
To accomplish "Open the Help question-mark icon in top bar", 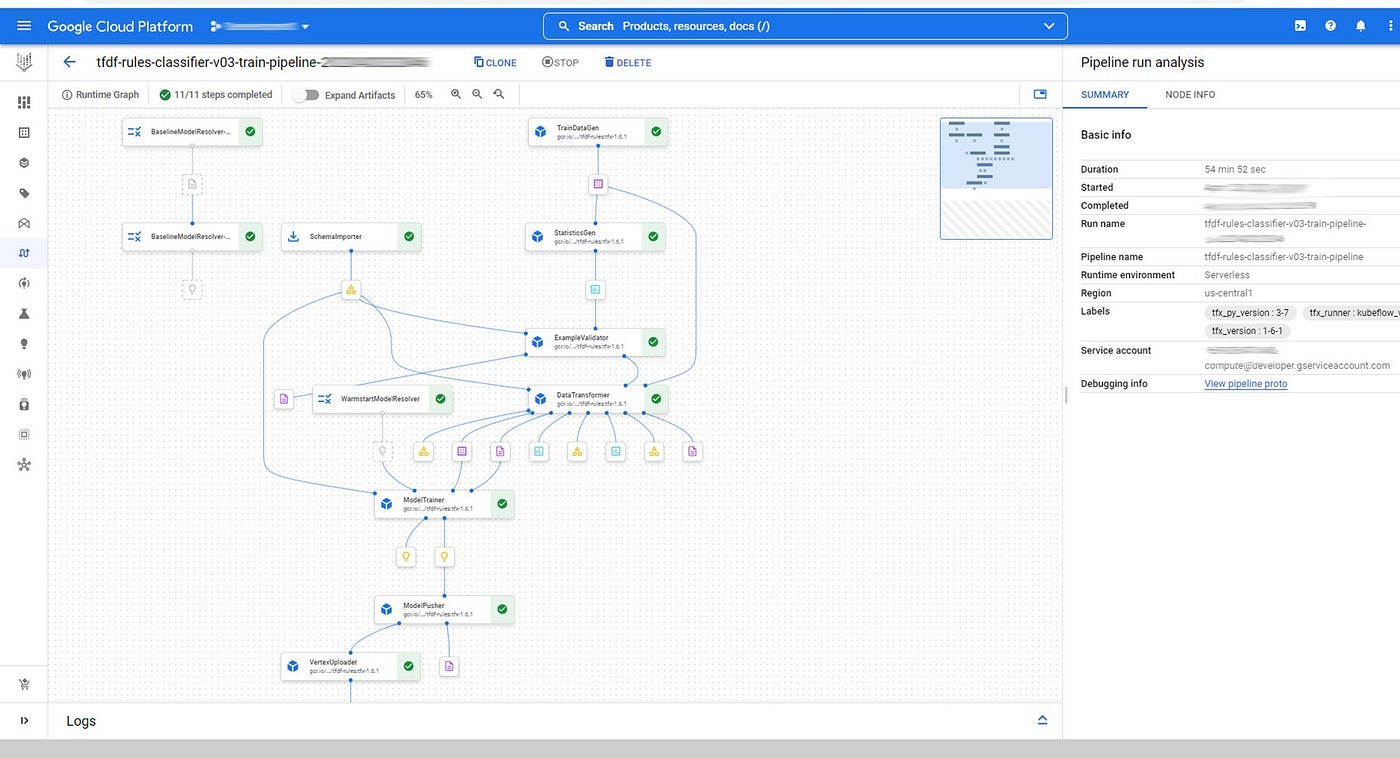I will (1330, 25).
